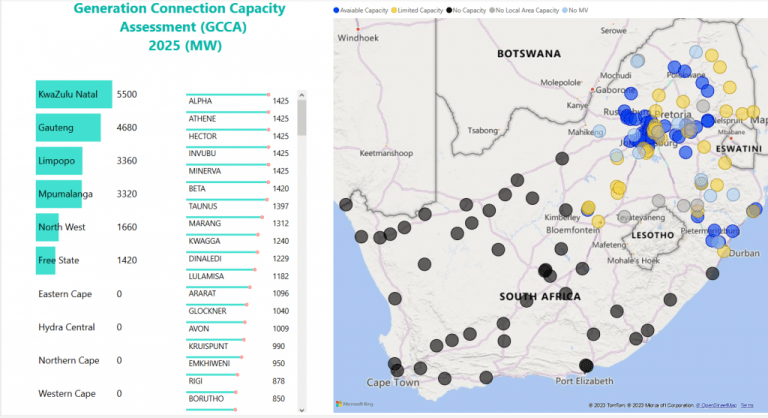Click the black marker near Port Elizabeth
Viewport: 768px width, 418px height.
(586, 366)
